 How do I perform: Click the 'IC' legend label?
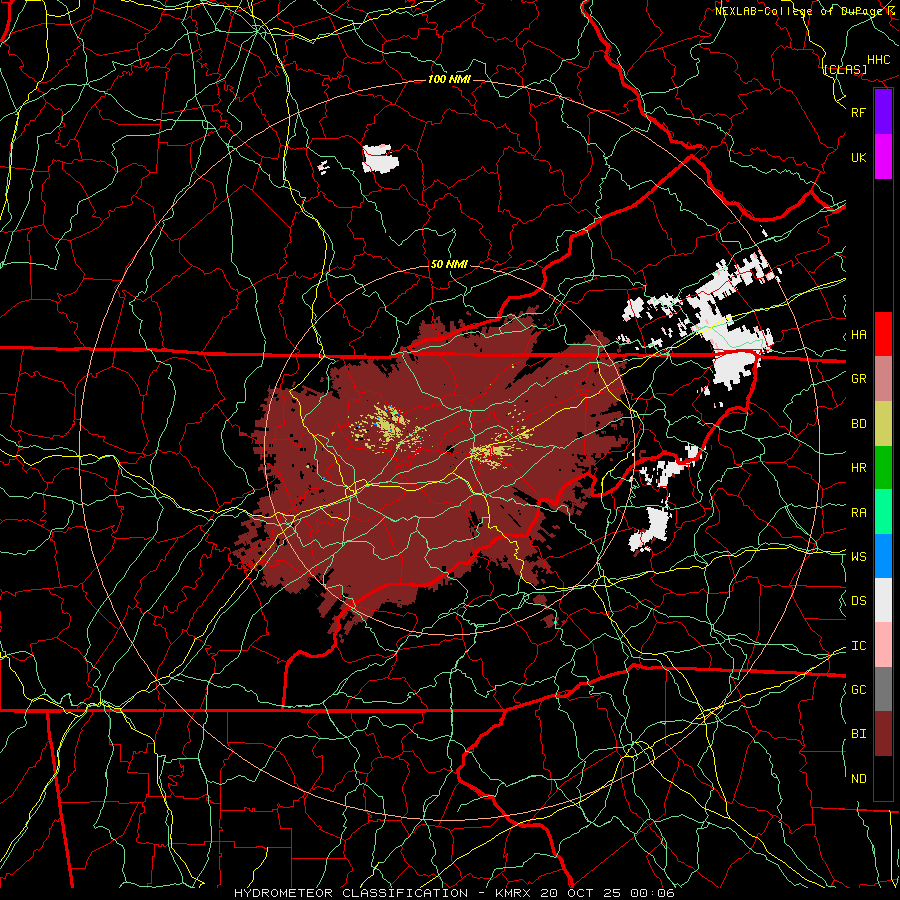858,646
